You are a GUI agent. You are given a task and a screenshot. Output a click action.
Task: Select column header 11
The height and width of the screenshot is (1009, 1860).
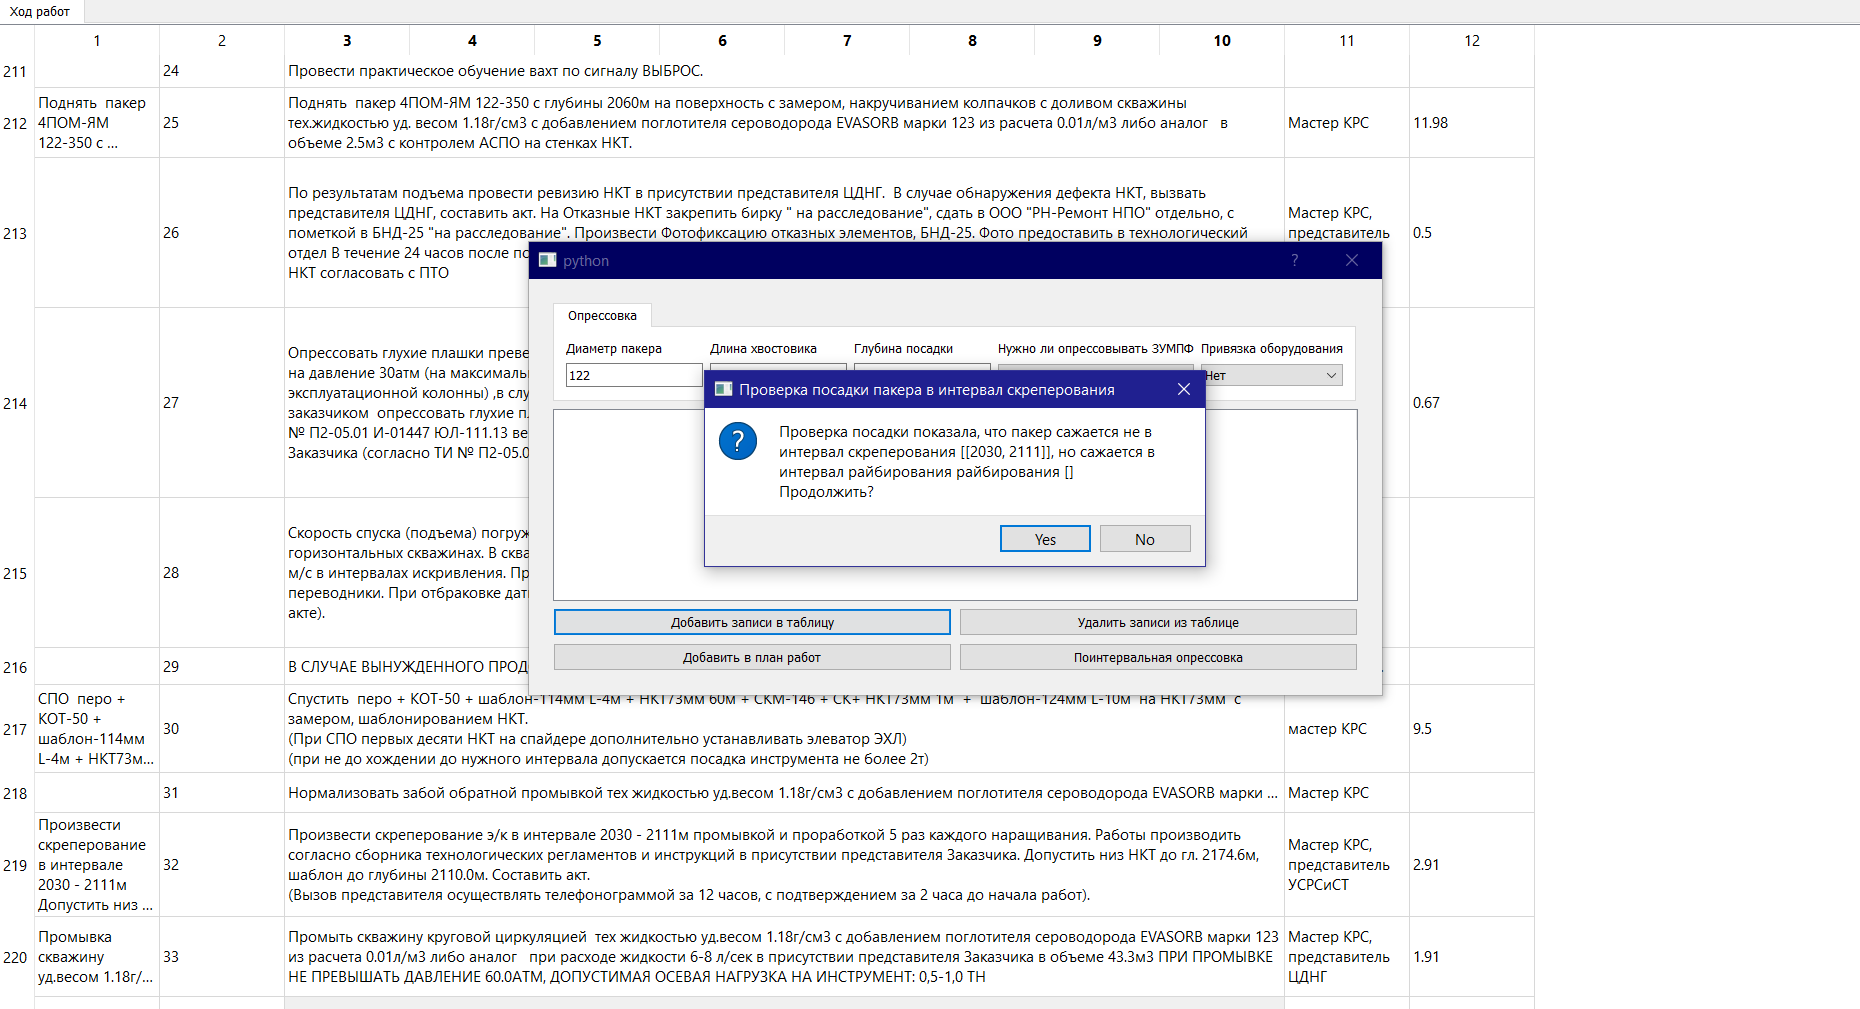pyautogui.click(x=1347, y=40)
